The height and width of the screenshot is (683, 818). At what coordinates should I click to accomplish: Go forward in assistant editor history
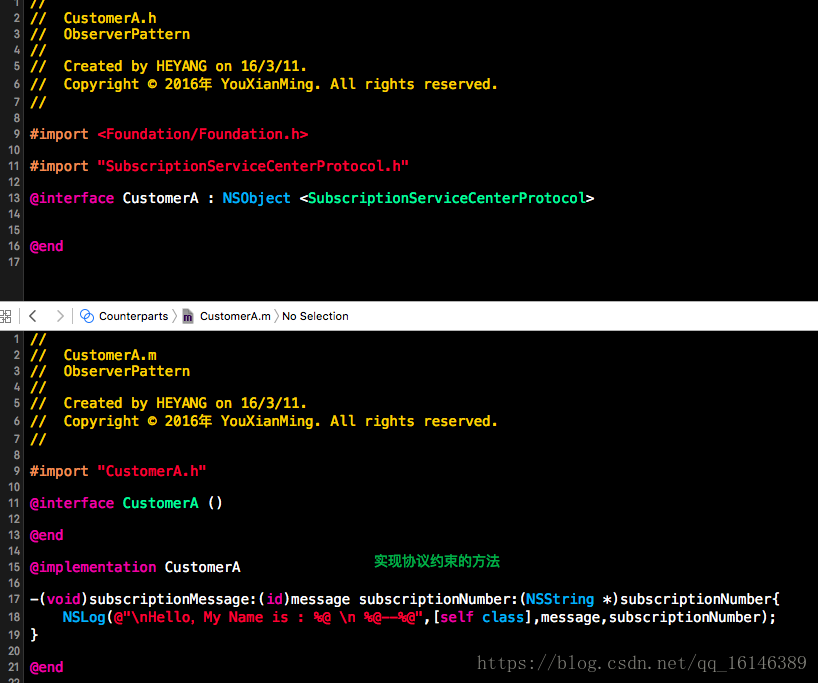click(60, 316)
